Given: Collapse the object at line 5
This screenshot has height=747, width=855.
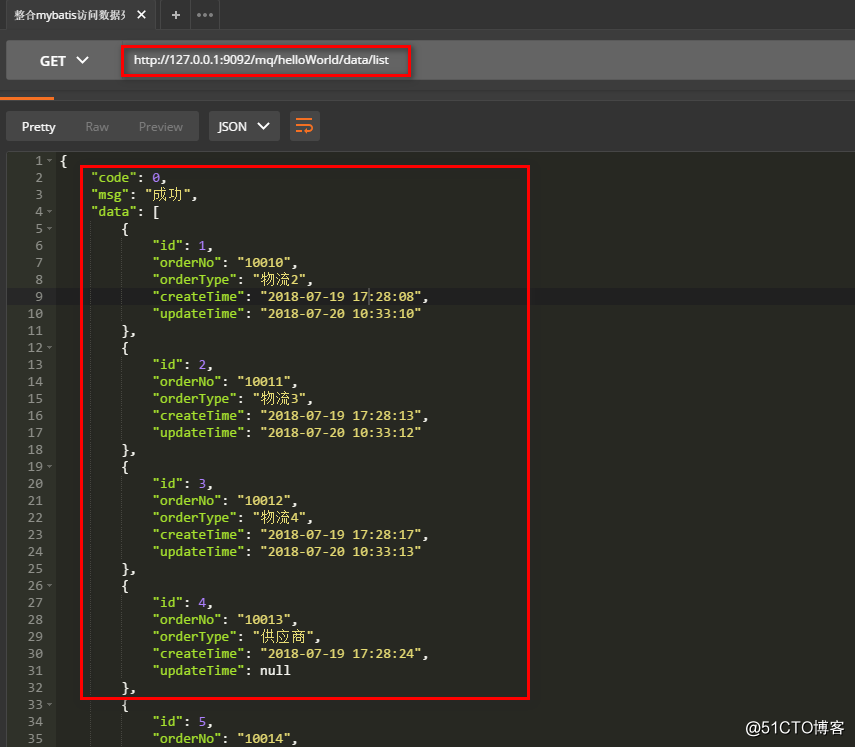Looking at the screenshot, I should point(50,228).
